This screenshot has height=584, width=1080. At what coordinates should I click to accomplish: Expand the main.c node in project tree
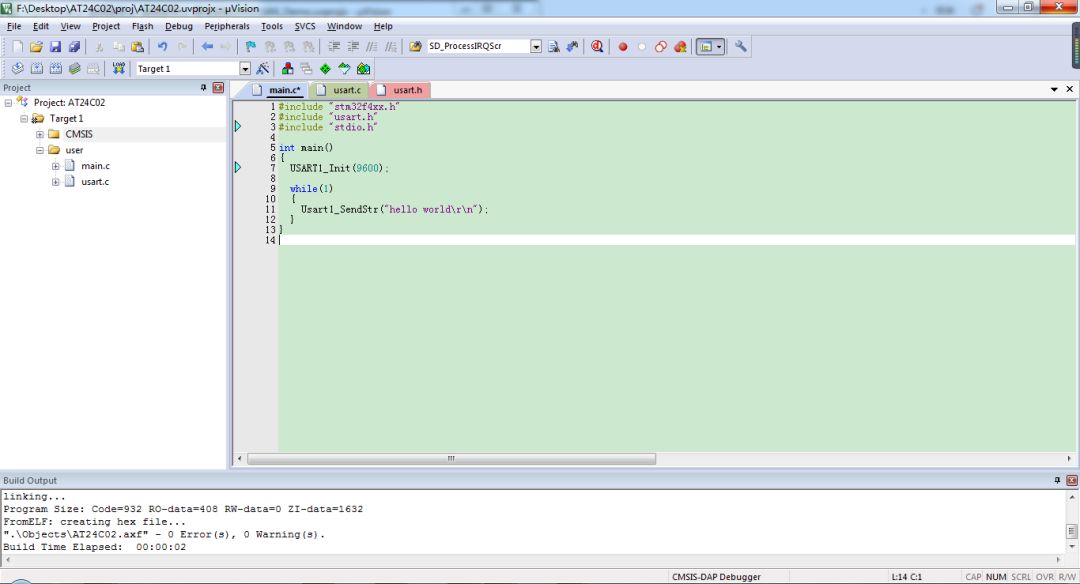[56, 166]
